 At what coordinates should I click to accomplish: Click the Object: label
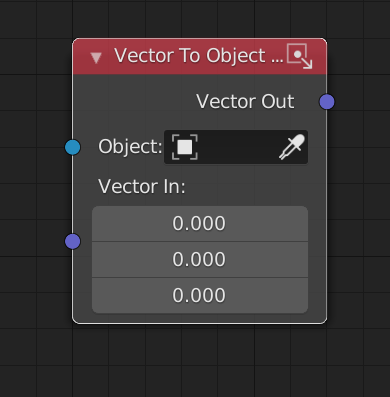[x=130, y=146]
